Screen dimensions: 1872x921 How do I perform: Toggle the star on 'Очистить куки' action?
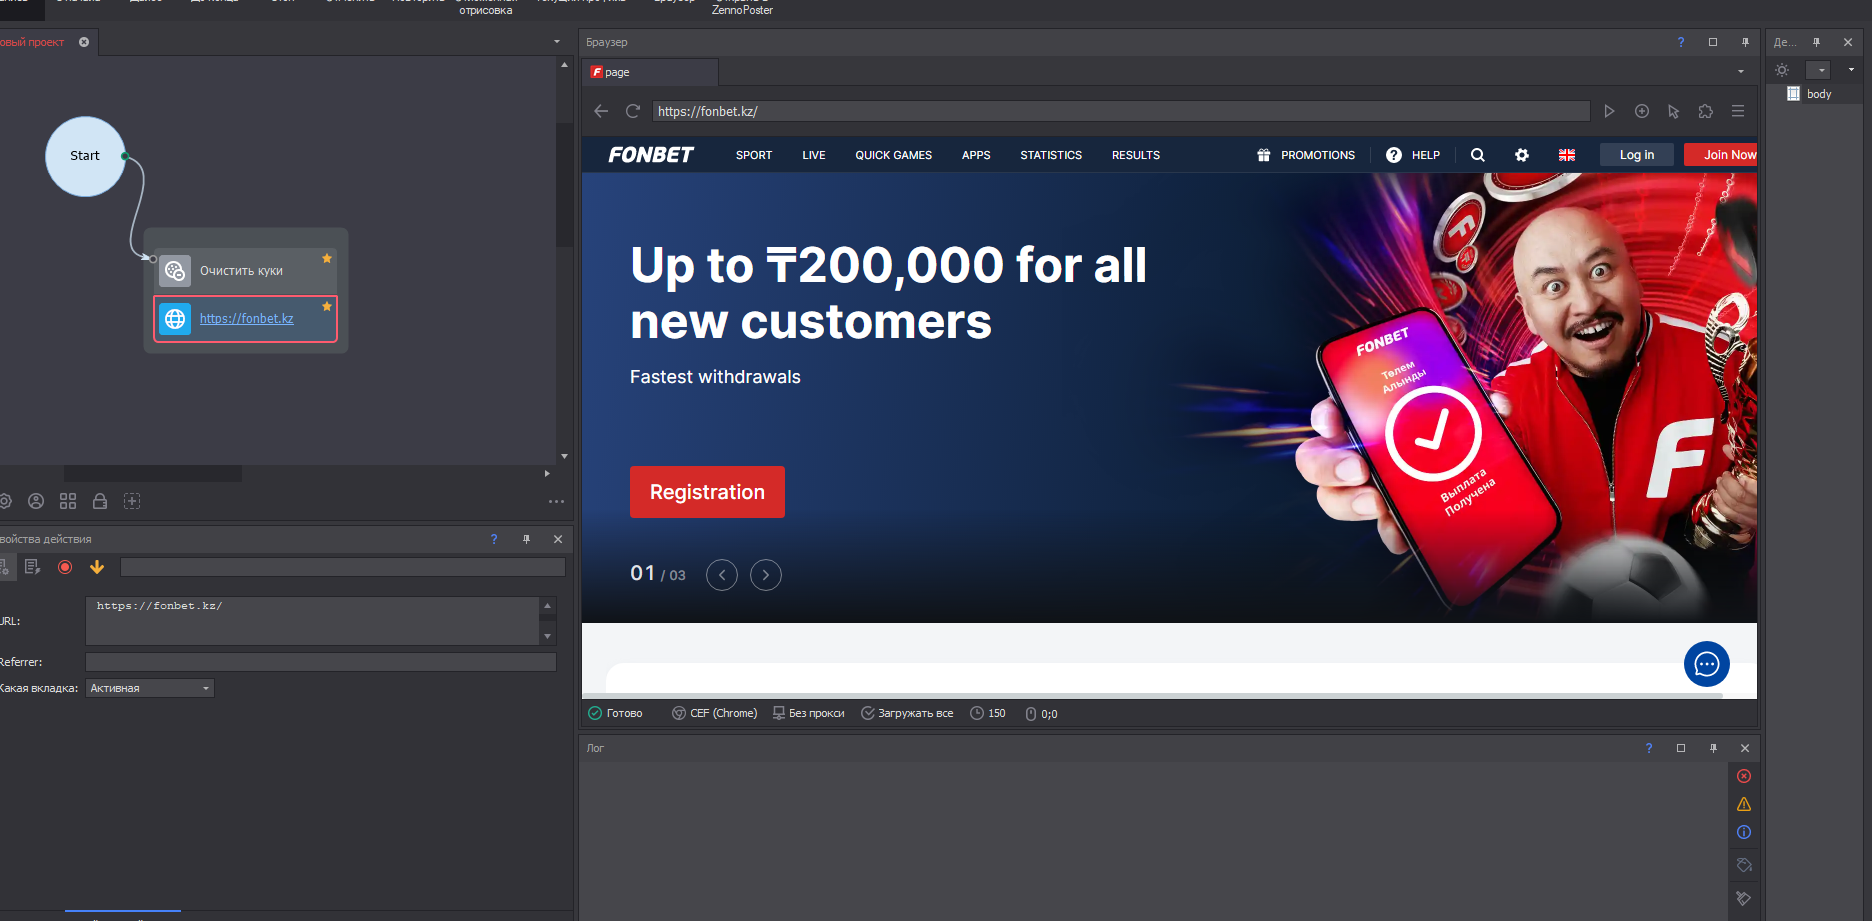327,258
